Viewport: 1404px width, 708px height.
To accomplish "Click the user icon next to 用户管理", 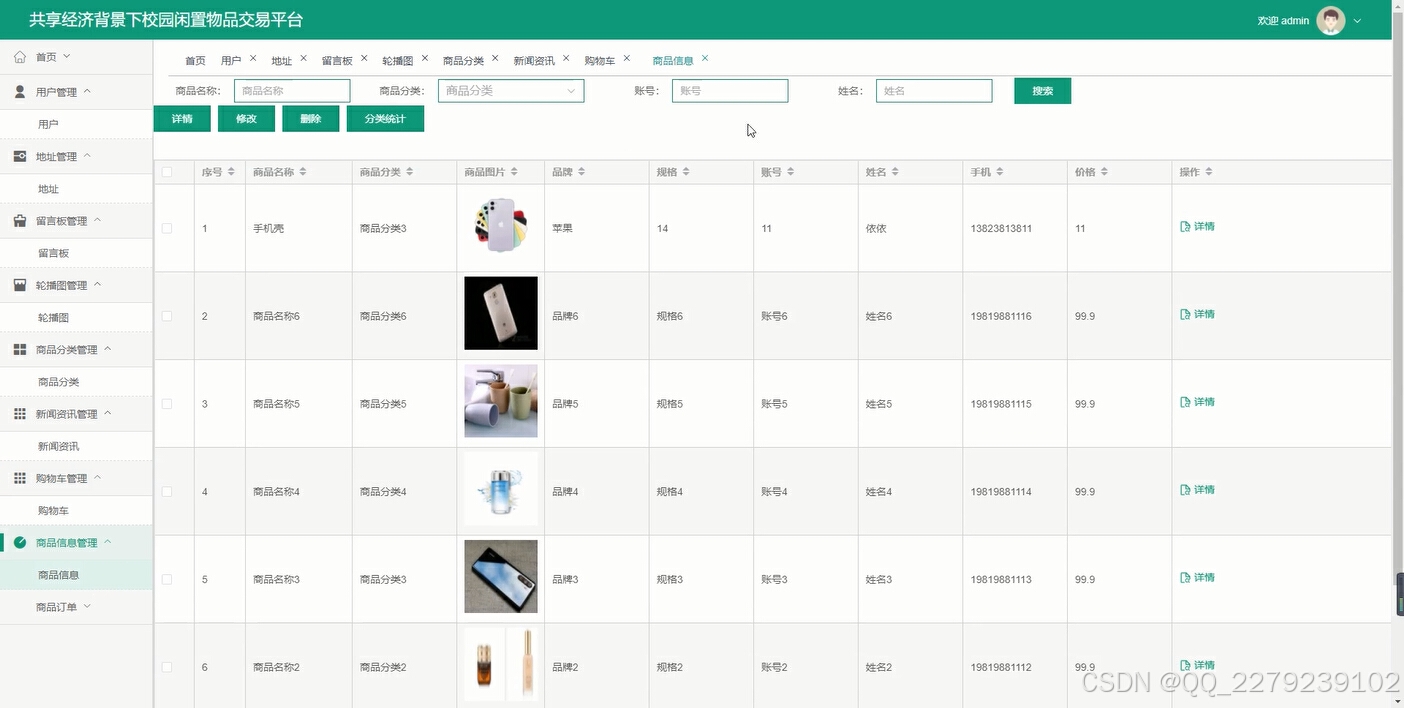I will coord(22,91).
